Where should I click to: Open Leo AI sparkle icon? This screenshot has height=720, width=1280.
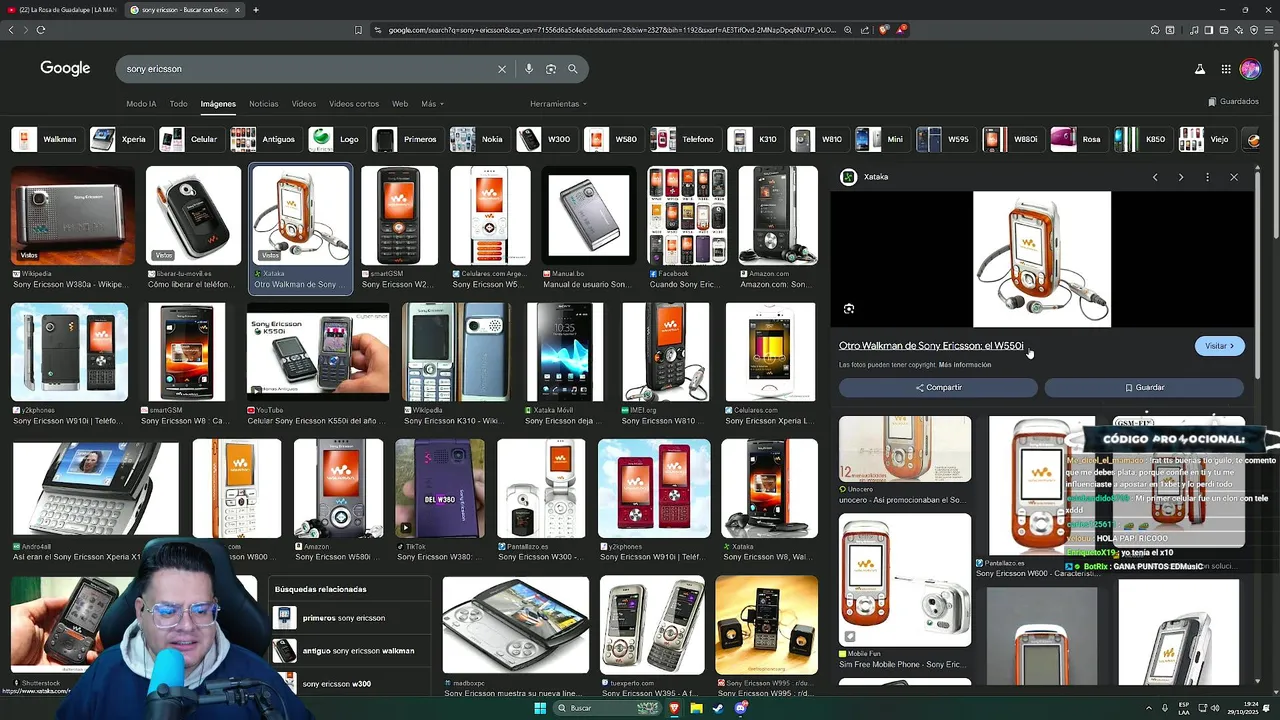click(x=1238, y=30)
